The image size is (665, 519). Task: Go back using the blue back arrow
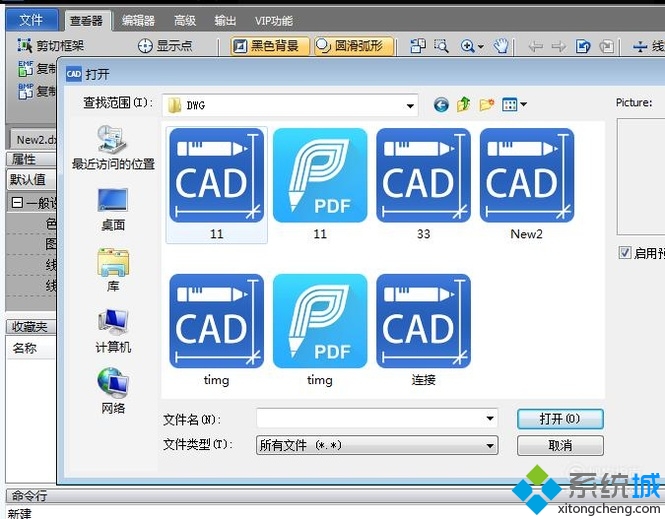441,104
